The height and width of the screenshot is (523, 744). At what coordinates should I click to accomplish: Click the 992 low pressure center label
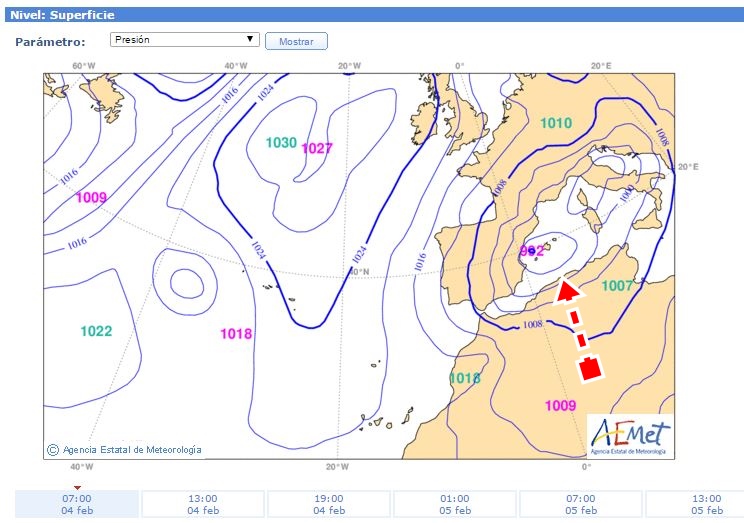[x=532, y=250]
